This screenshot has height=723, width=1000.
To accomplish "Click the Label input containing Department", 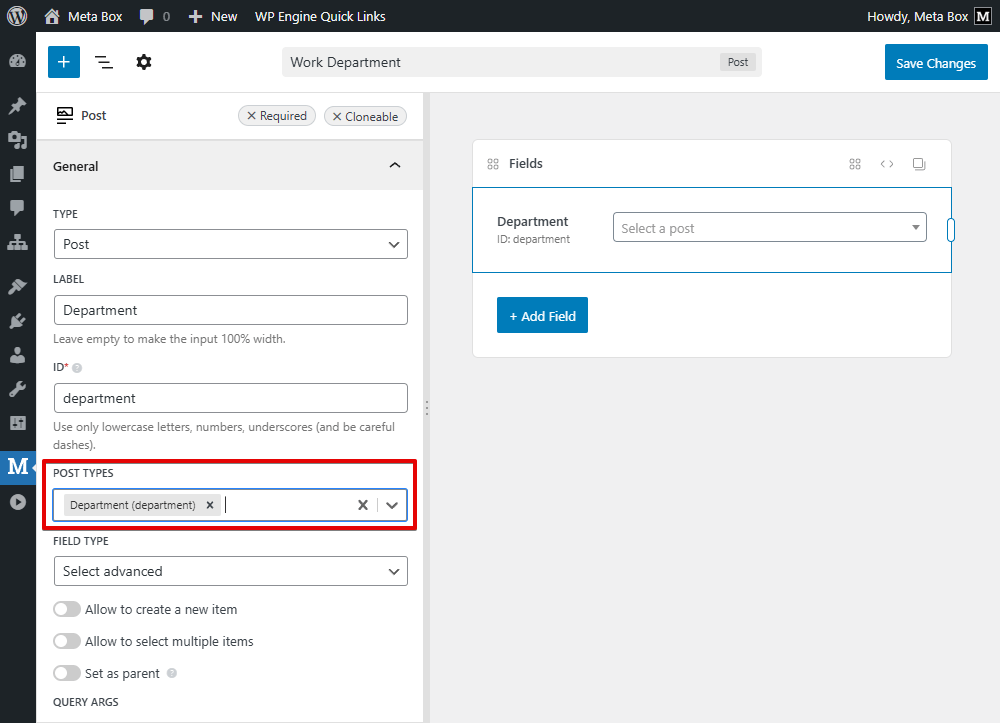I will 230,310.
